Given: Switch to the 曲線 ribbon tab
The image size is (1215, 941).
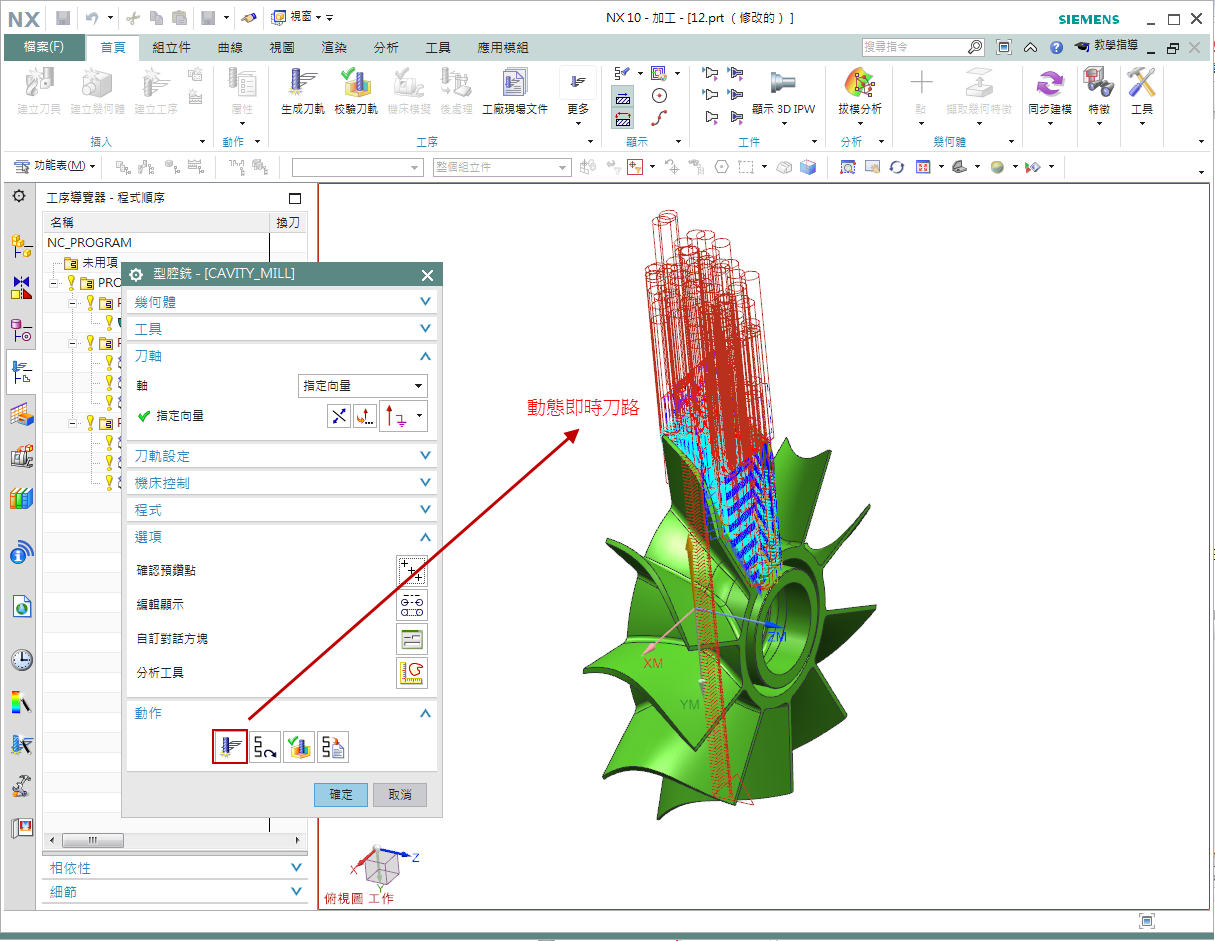Looking at the screenshot, I should tap(231, 47).
